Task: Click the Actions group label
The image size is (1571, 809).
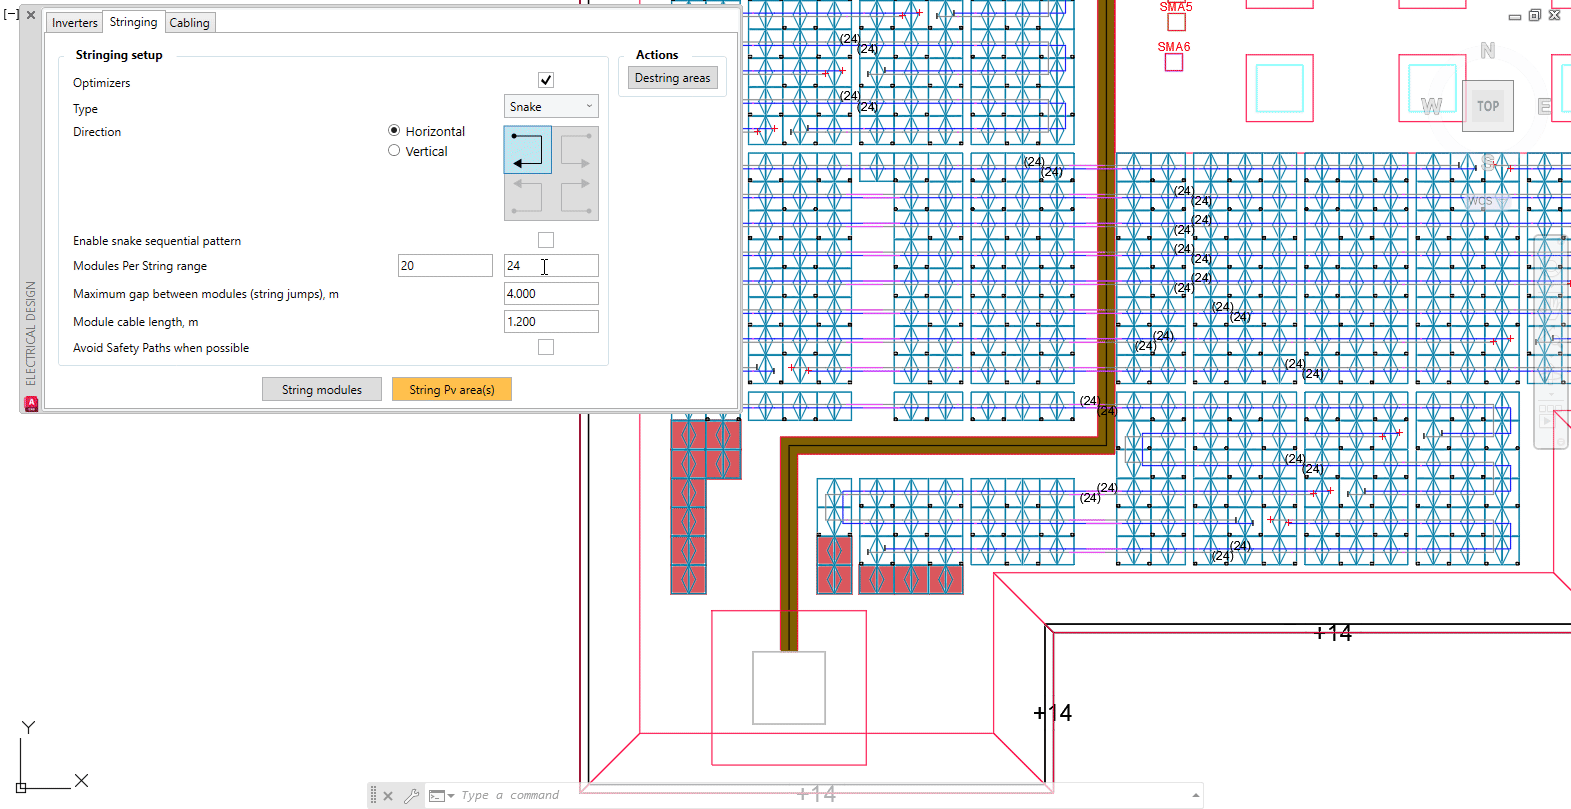Action: coord(657,55)
